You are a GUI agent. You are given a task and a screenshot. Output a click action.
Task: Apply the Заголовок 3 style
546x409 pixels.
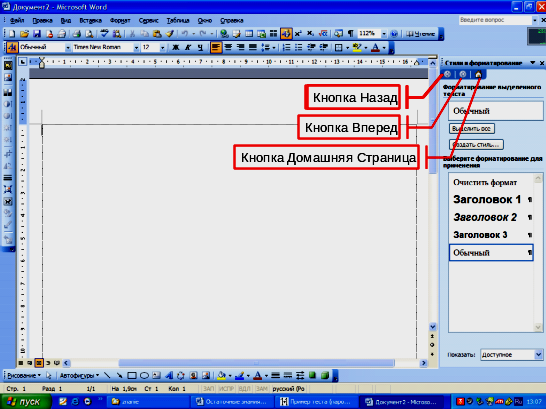[x=491, y=235]
